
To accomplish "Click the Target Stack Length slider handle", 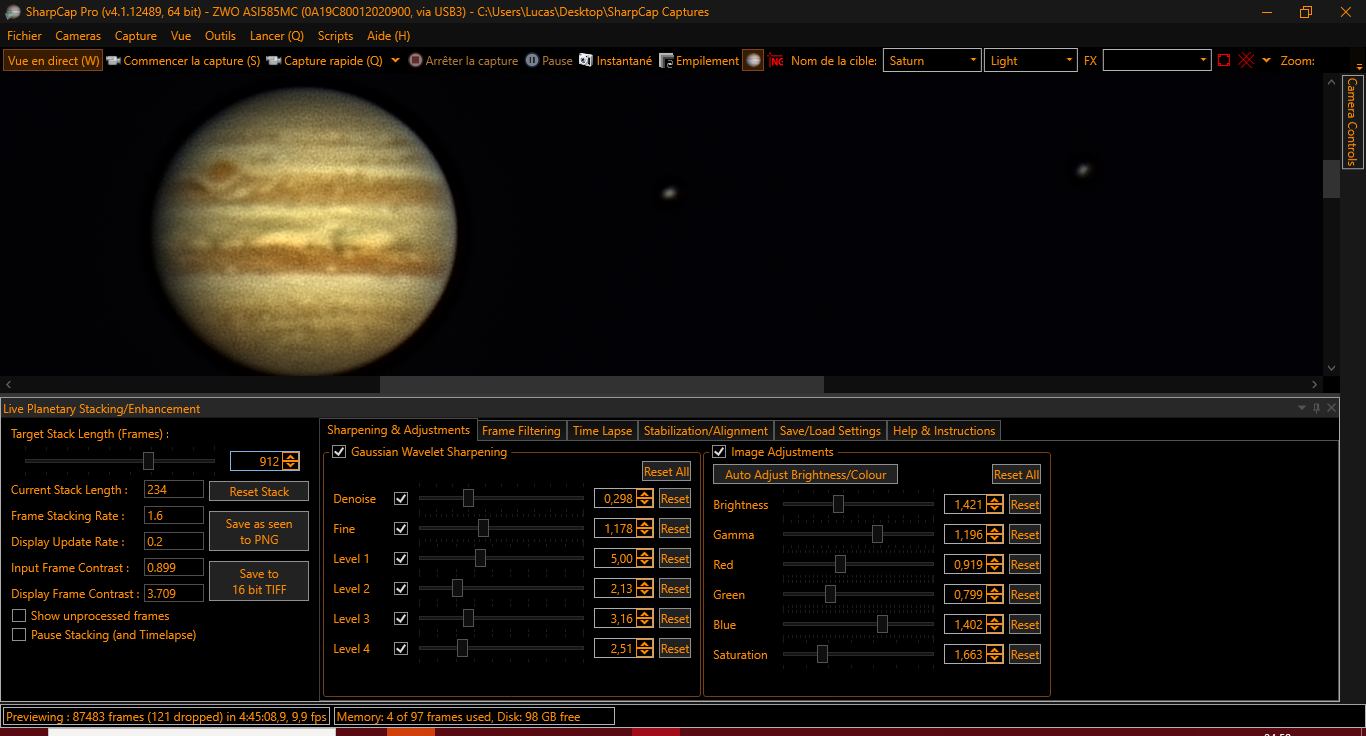I will 148,461.
